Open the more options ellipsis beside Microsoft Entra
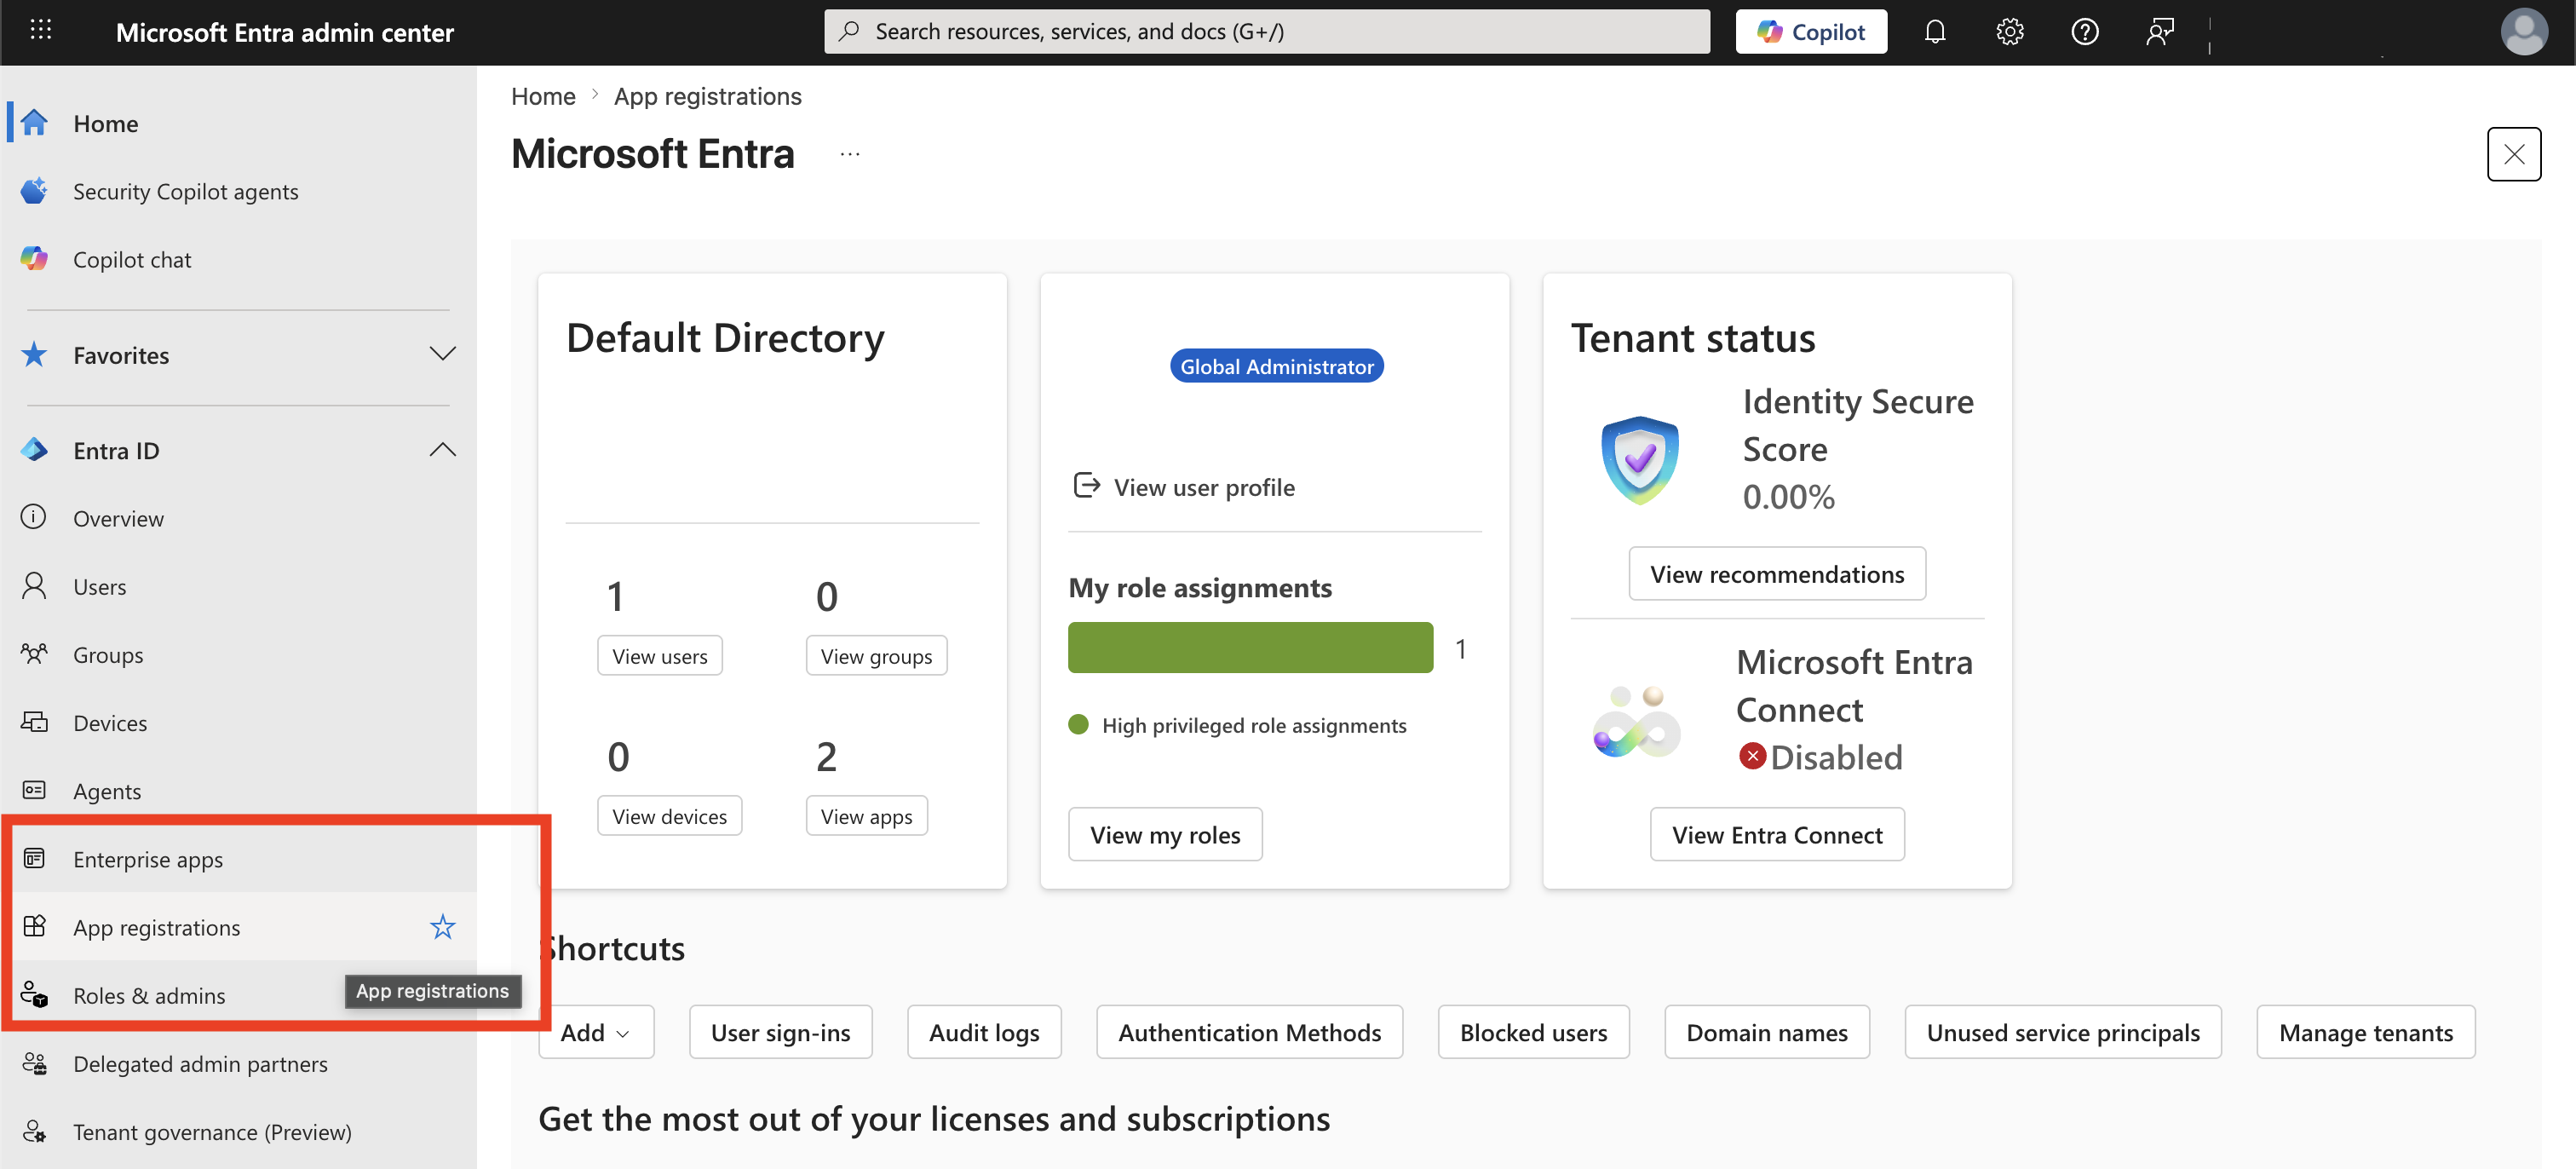The width and height of the screenshot is (2576, 1169). tap(850, 154)
